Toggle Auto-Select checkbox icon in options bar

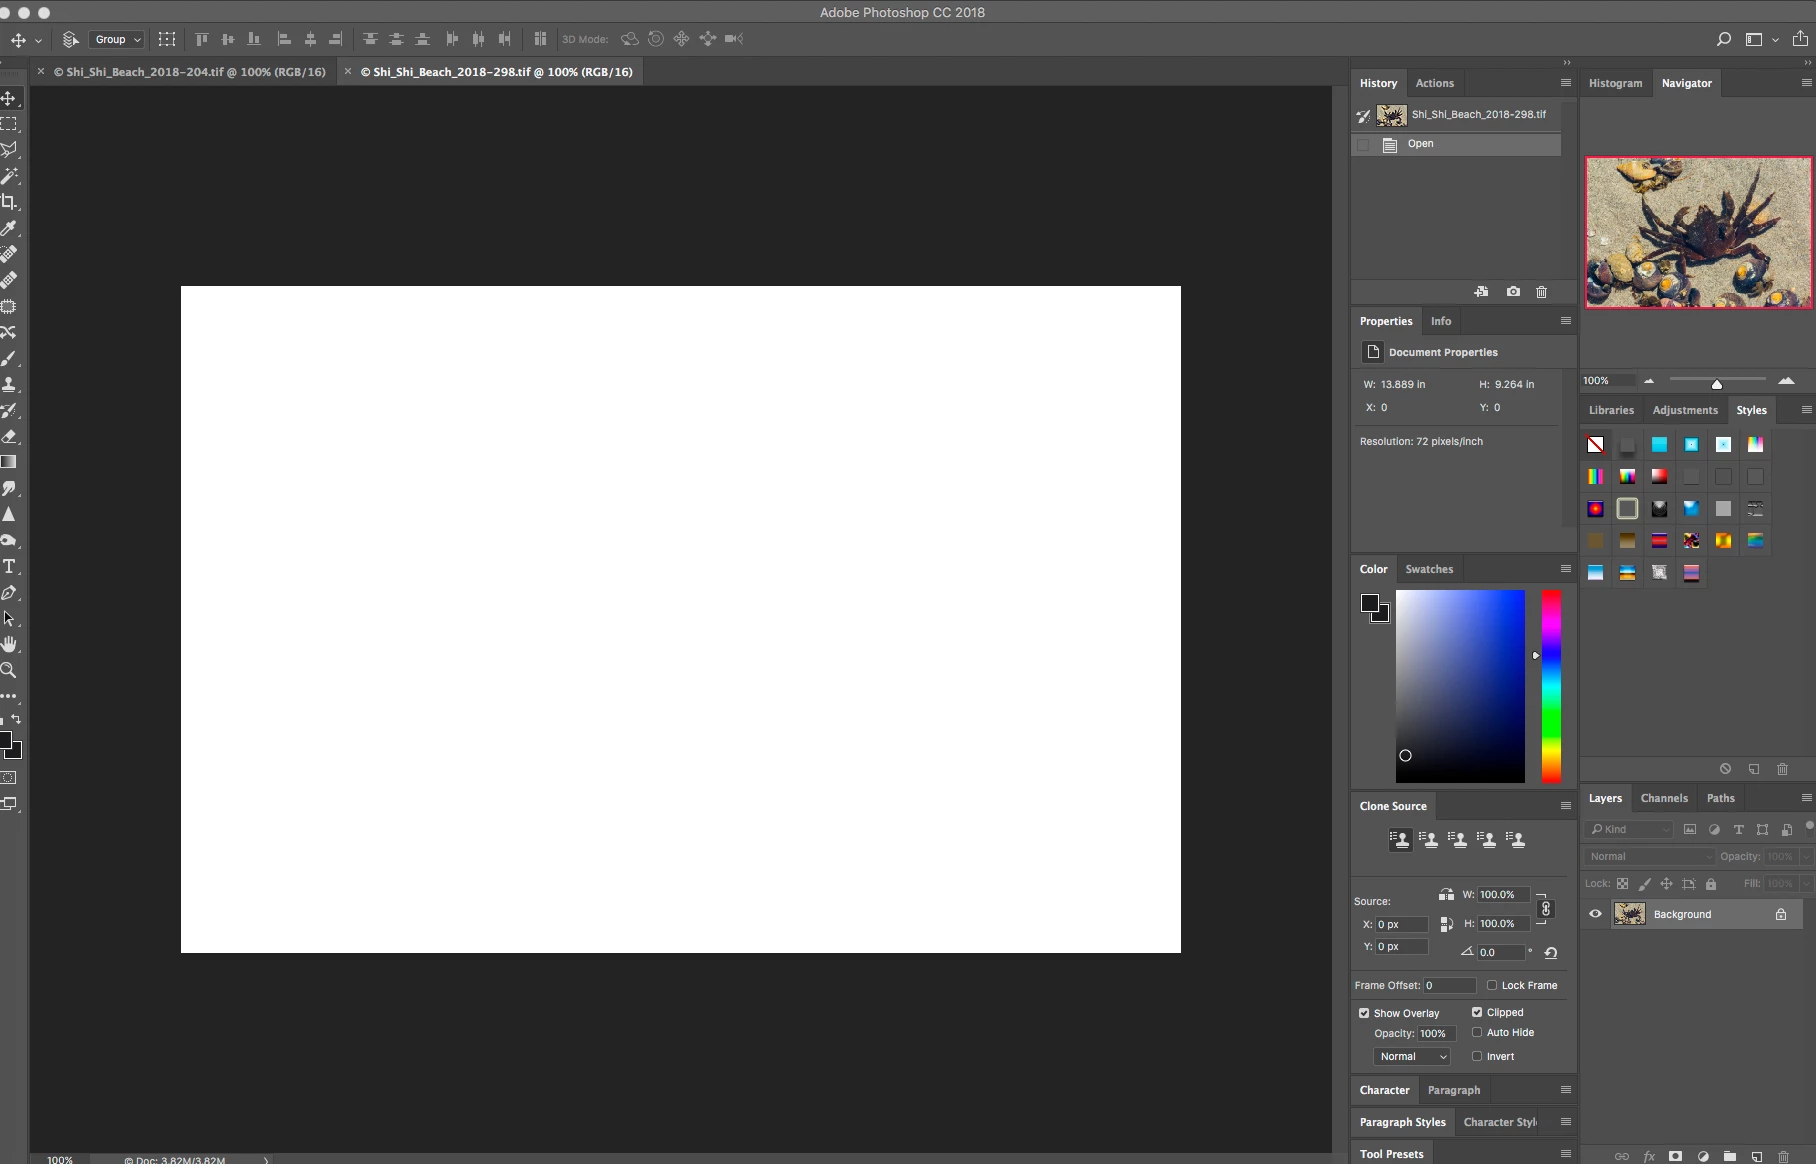[x=70, y=39]
